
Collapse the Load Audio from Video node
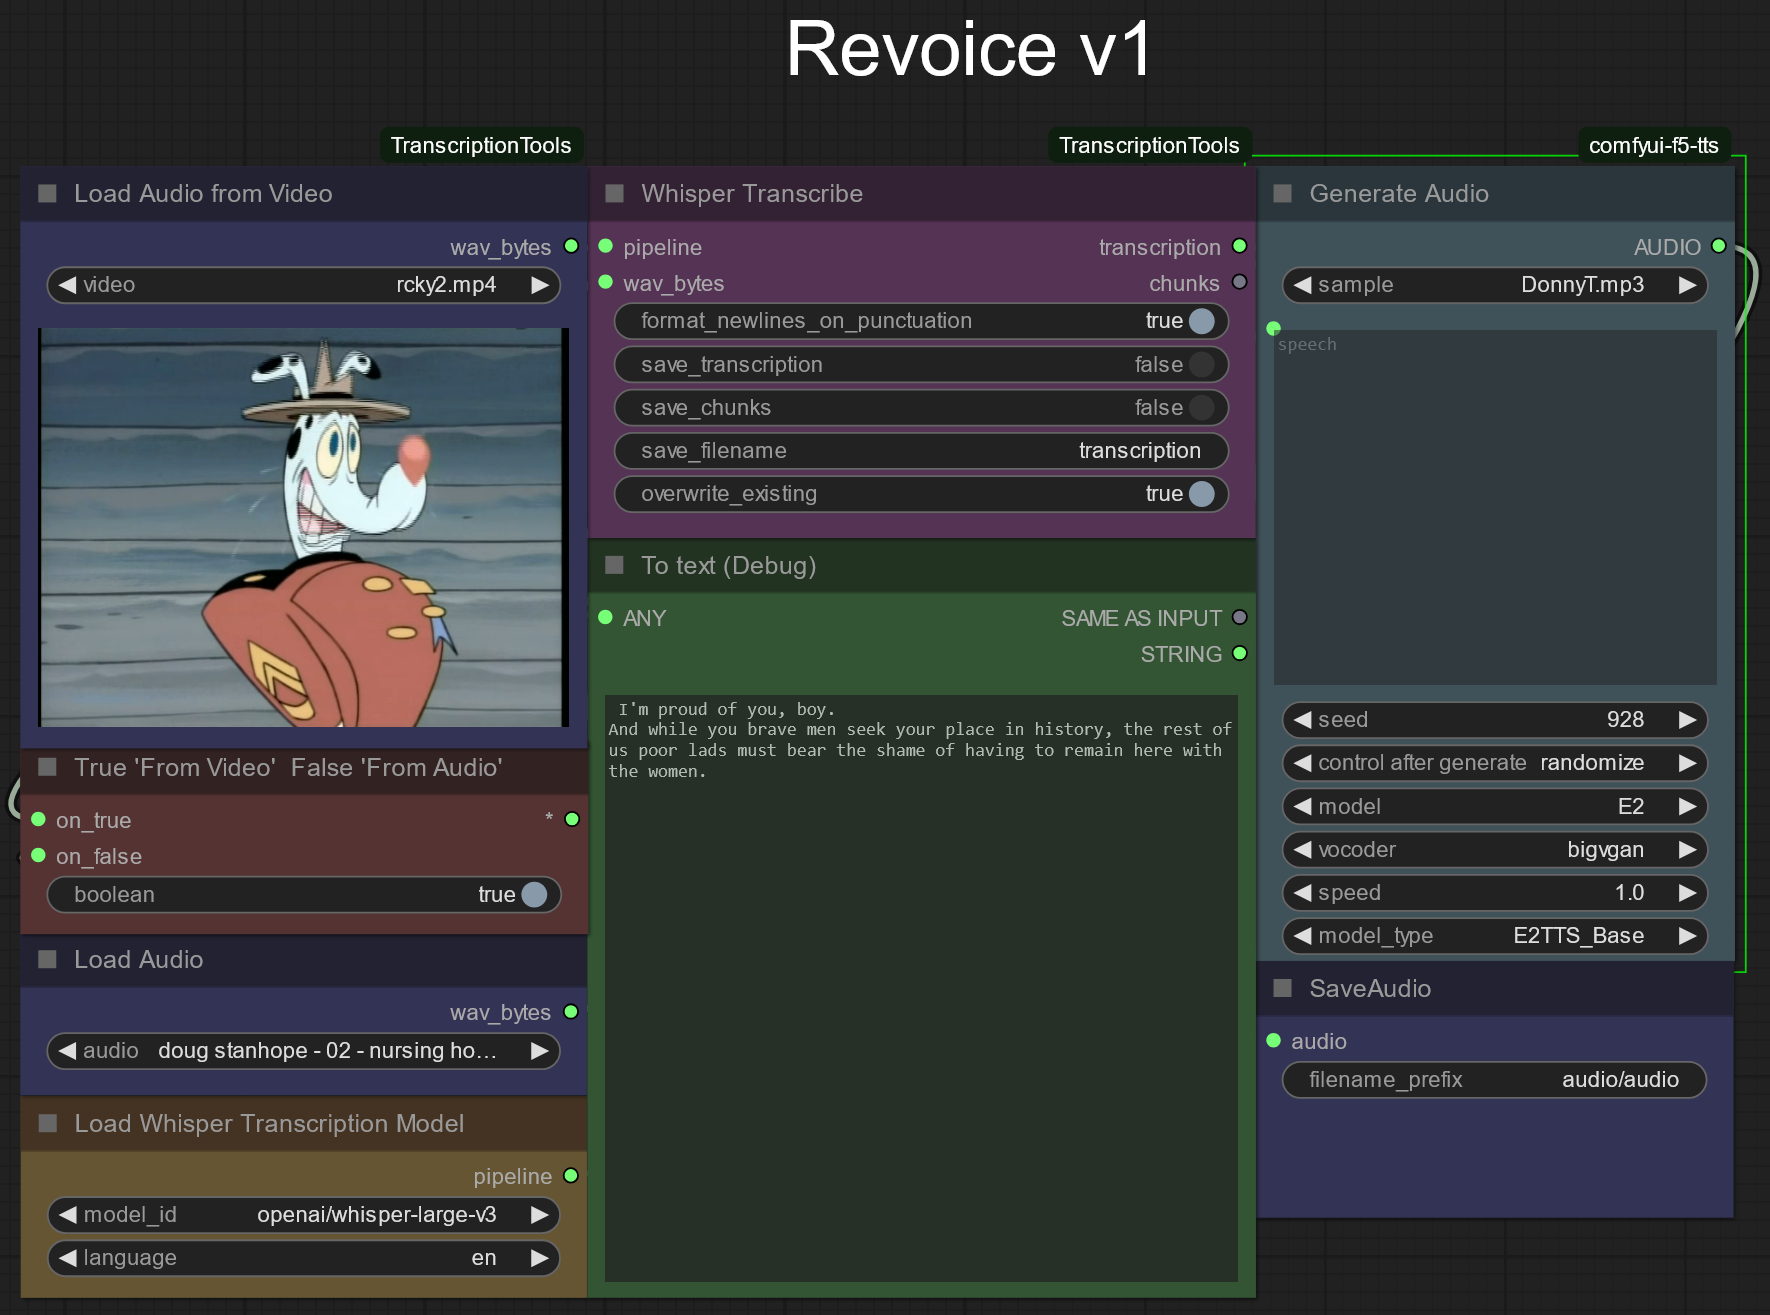coord(47,193)
